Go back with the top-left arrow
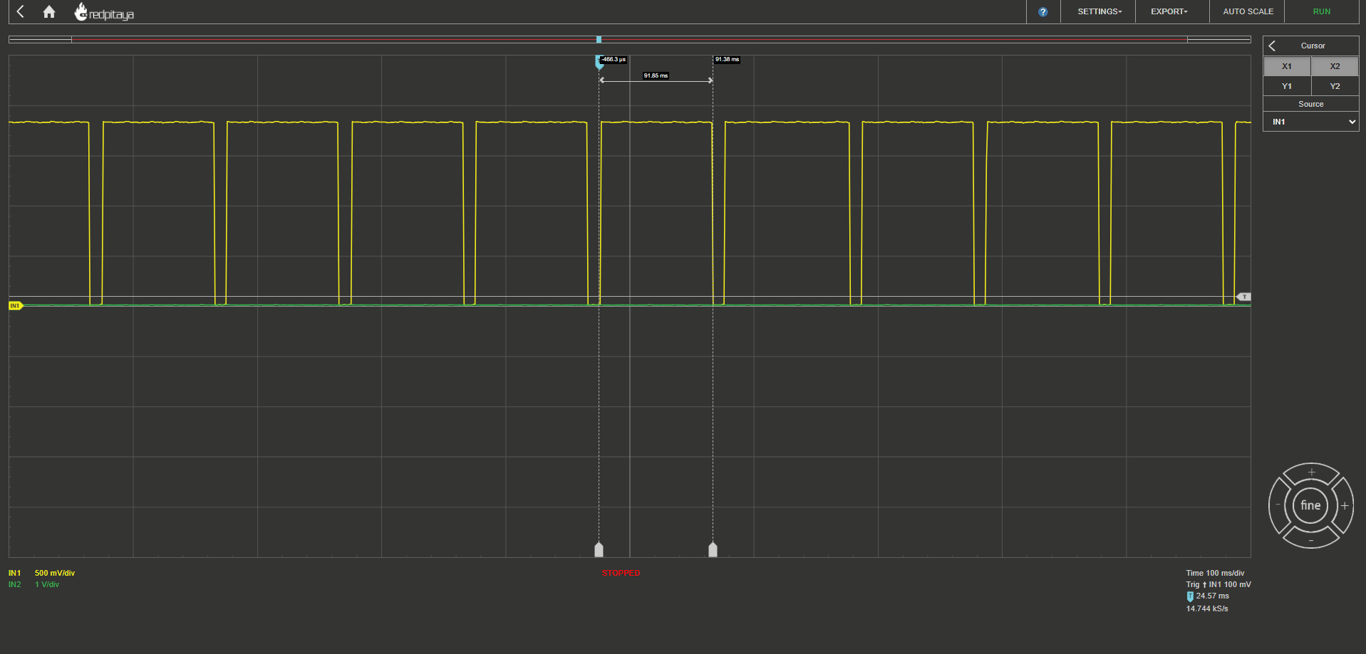The height and width of the screenshot is (654, 1366). (20, 12)
